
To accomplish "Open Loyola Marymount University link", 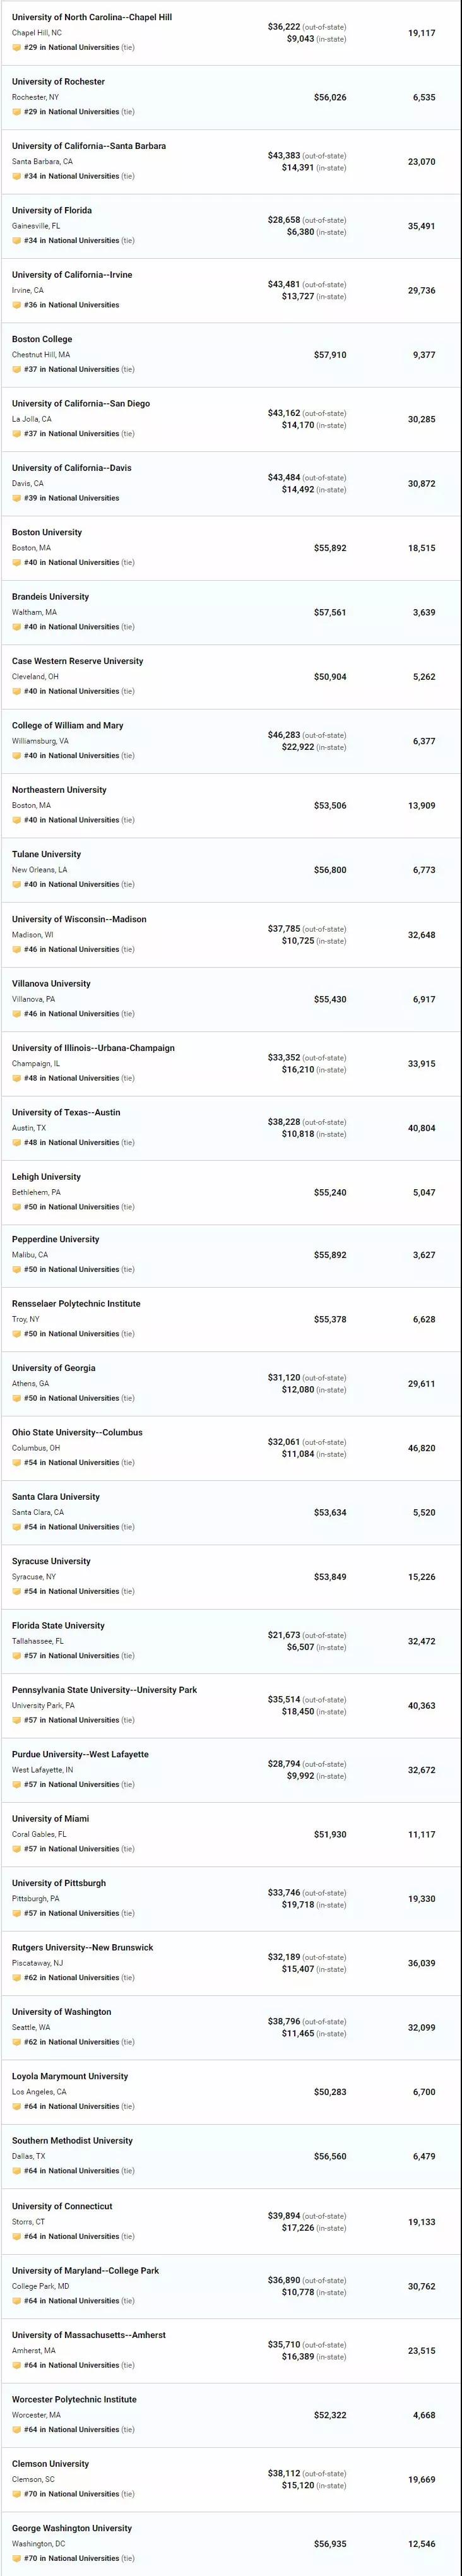I will (70, 2076).
